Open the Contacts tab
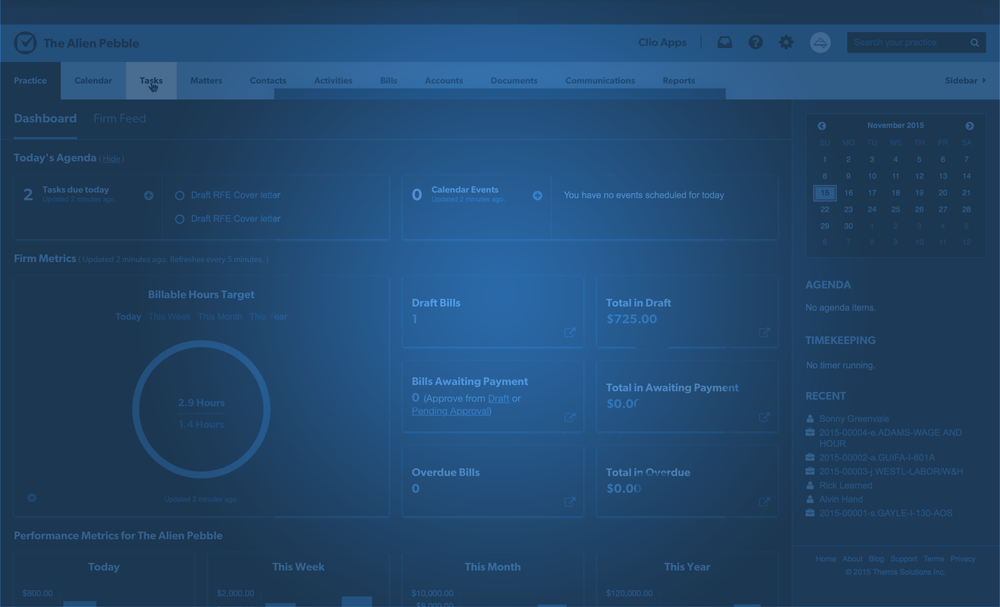The width and height of the screenshot is (1000, 607). [x=268, y=80]
